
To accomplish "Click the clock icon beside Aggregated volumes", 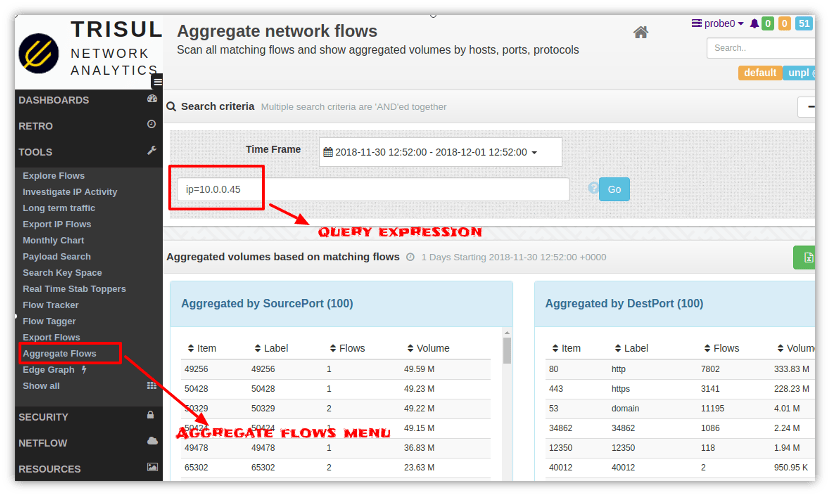I will click(x=410, y=257).
